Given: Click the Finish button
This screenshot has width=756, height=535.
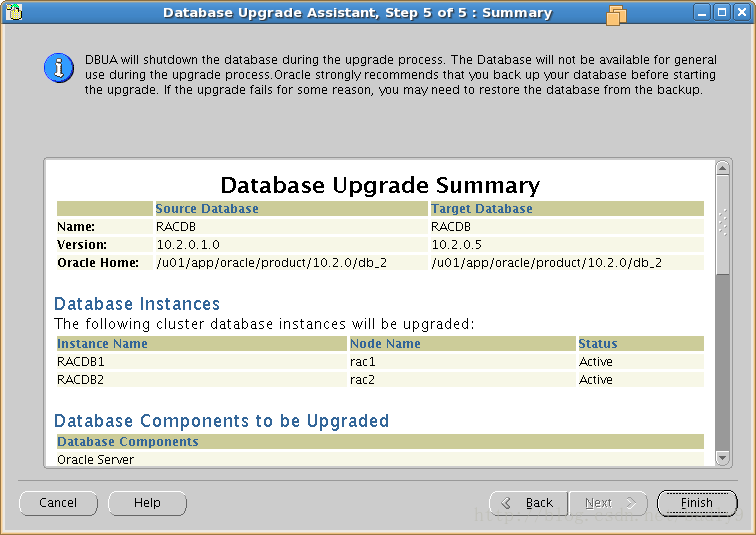Looking at the screenshot, I should click(x=697, y=503).
